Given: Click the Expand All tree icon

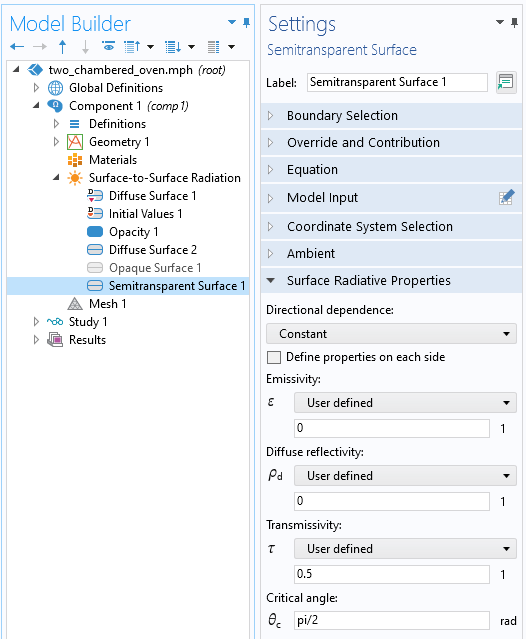Looking at the screenshot, I should pos(173,47).
